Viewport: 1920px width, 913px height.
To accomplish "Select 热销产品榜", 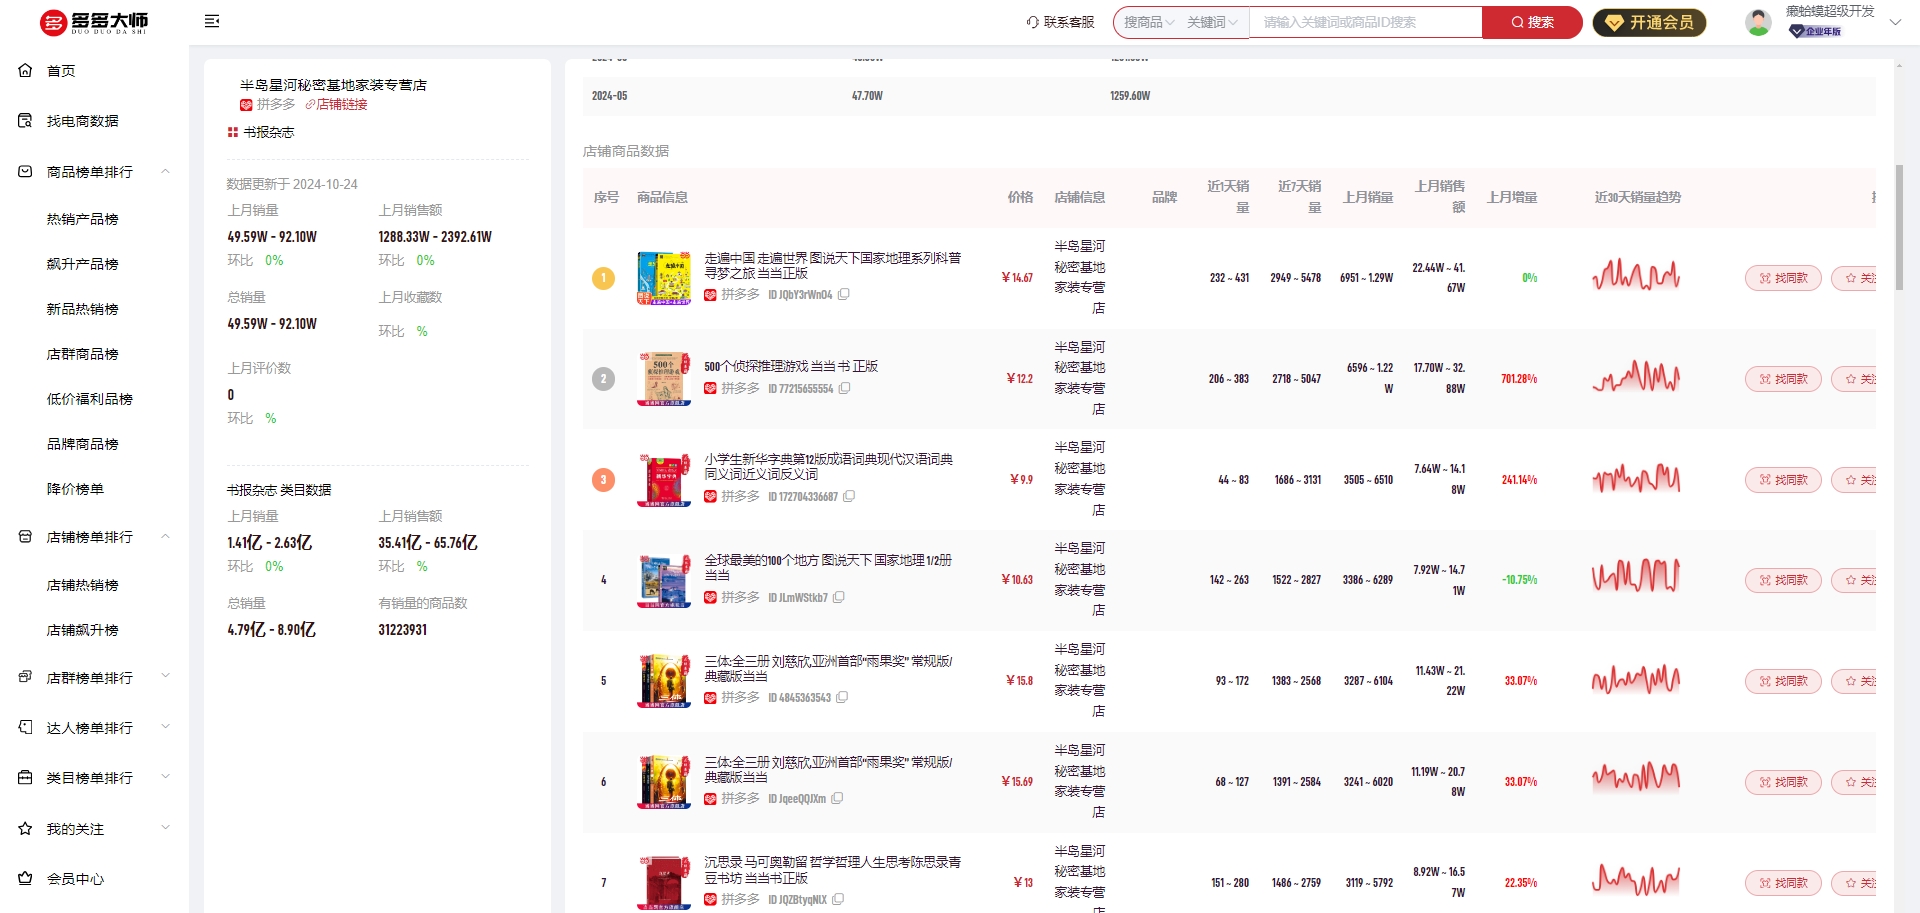I will pyautogui.click(x=82, y=219).
